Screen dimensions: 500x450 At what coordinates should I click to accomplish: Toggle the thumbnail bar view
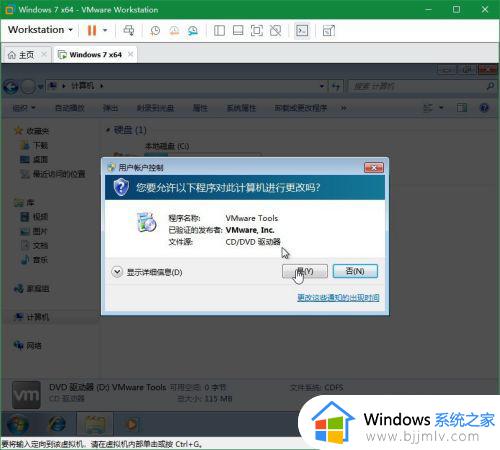(238, 31)
